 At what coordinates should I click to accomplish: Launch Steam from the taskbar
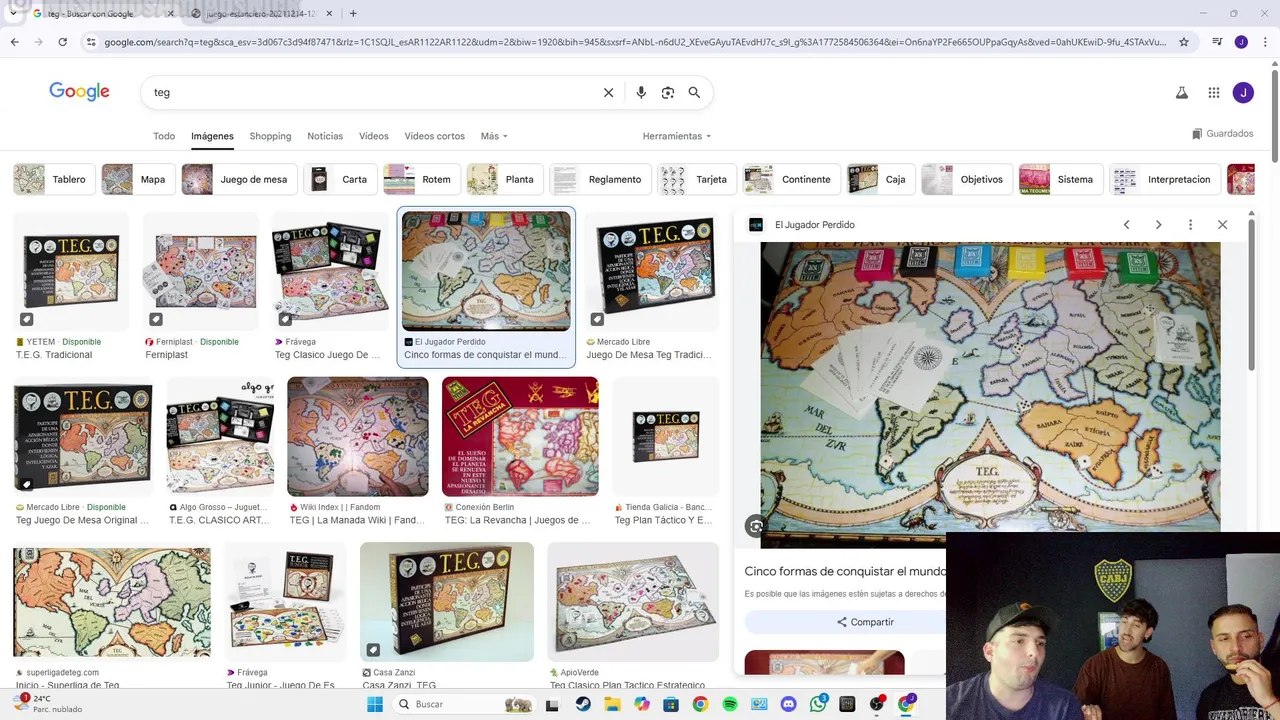(x=583, y=704)
